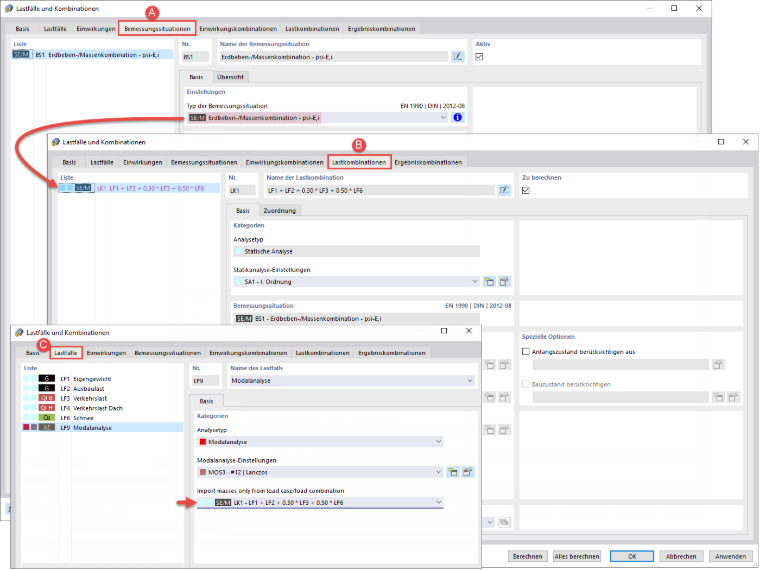Select LF1 Eigengewicht in the list
Image resolution: width=760 pixels, height=570 pixels.
[x=103, y=379]
